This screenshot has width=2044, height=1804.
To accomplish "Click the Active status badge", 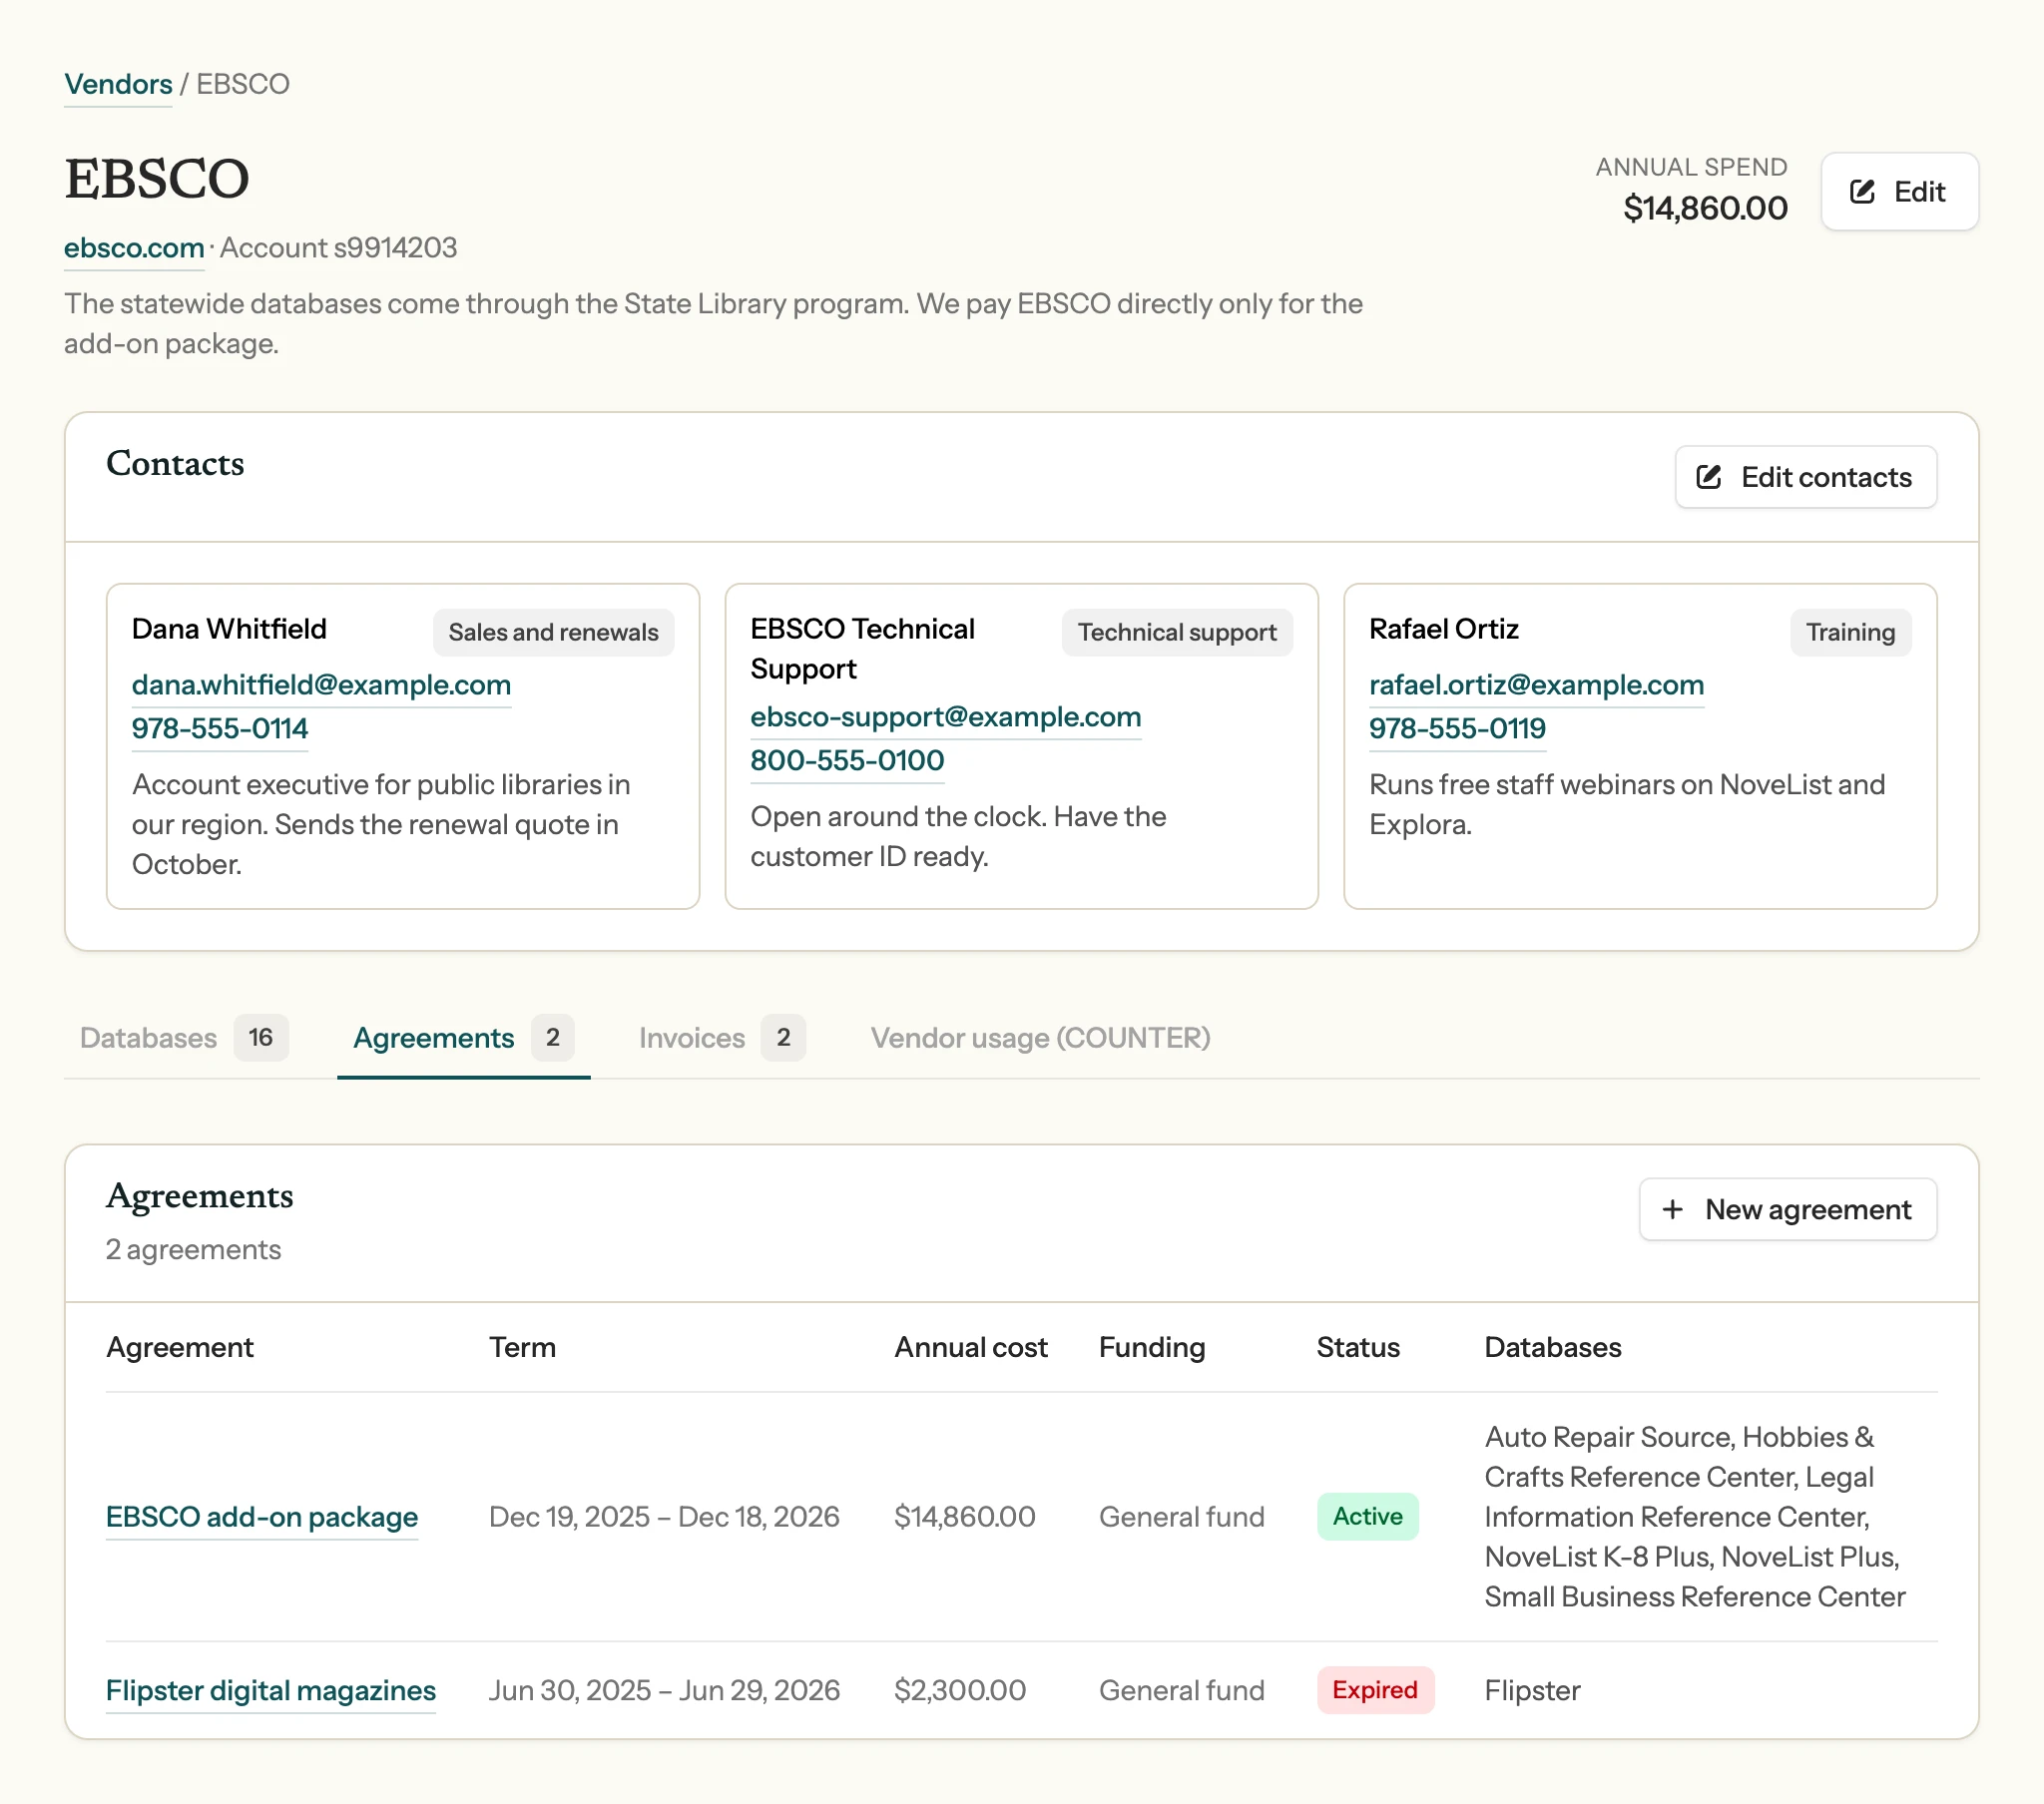I will [1367, 1517].
